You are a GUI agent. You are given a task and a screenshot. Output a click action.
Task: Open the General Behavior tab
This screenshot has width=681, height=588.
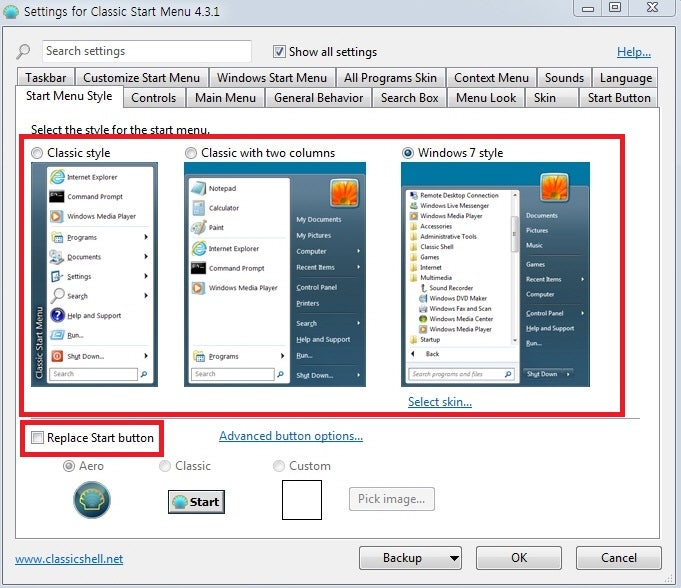pyautogui.click(x=318, y=98)
